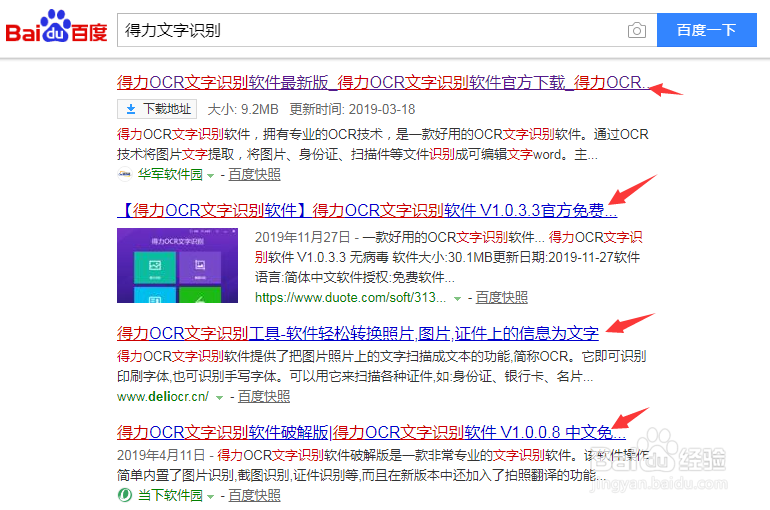770x510 pixels.
Task: Click the 华军软件园 site icon
Action: click(125, 174)
